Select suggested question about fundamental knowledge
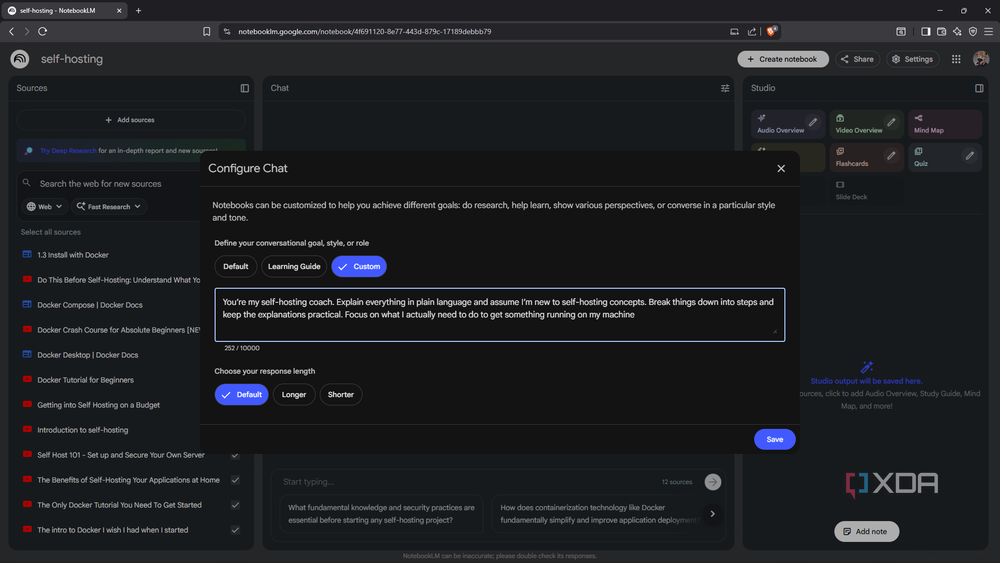Image resolution: width=1000 pixels, height=563 pixels. [381, 514]
